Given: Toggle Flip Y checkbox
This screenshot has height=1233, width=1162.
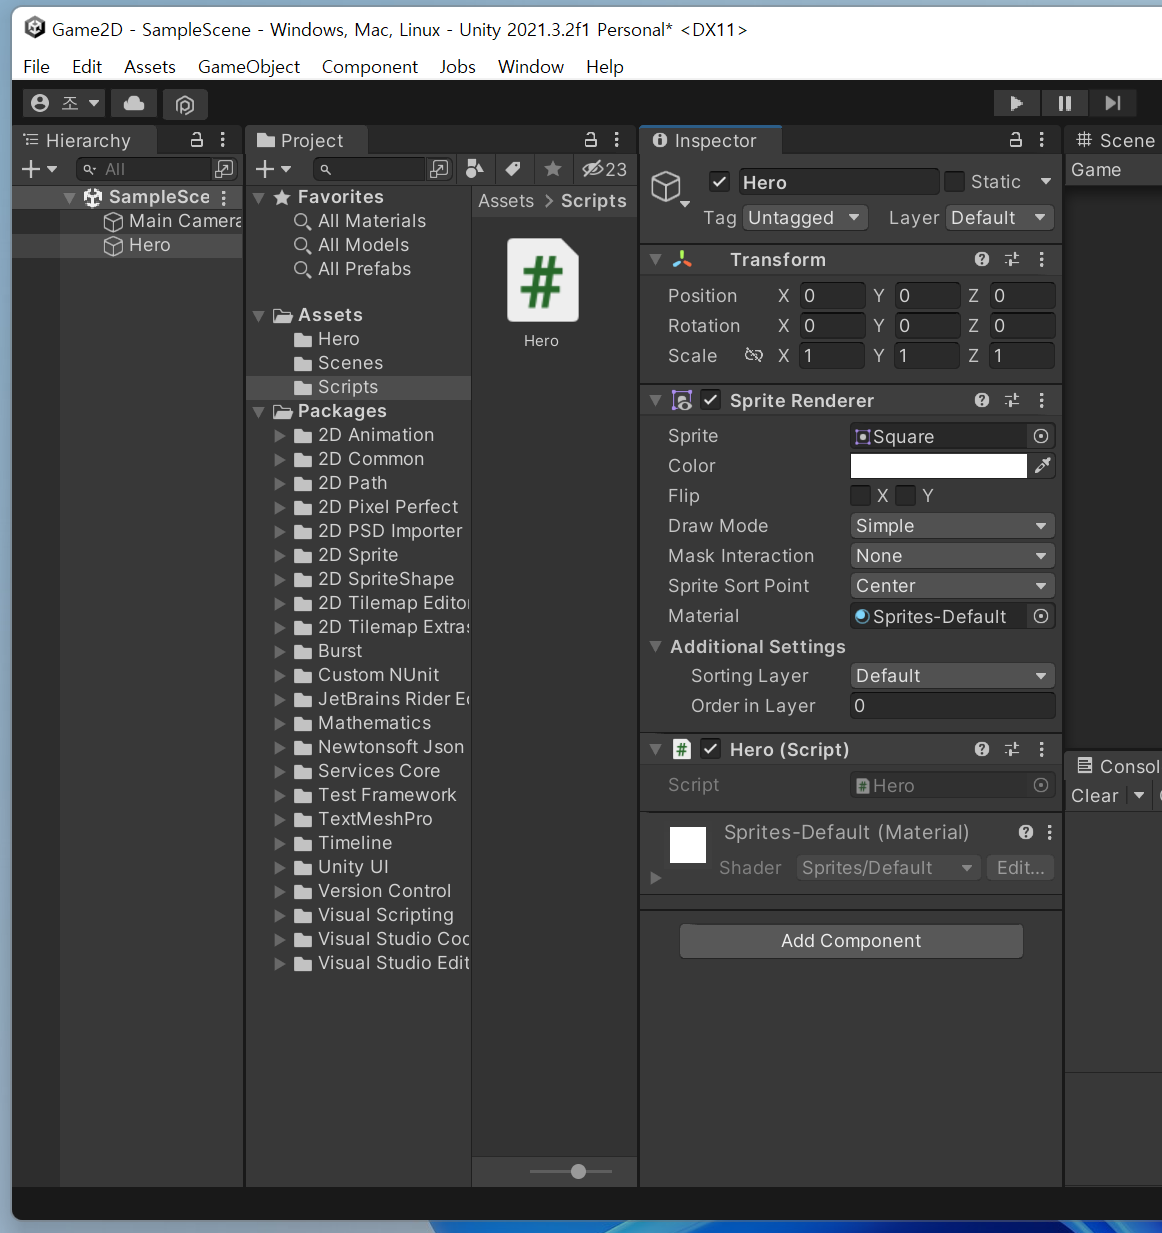Looking at the screenshot, I should click(x=906, y=496).
